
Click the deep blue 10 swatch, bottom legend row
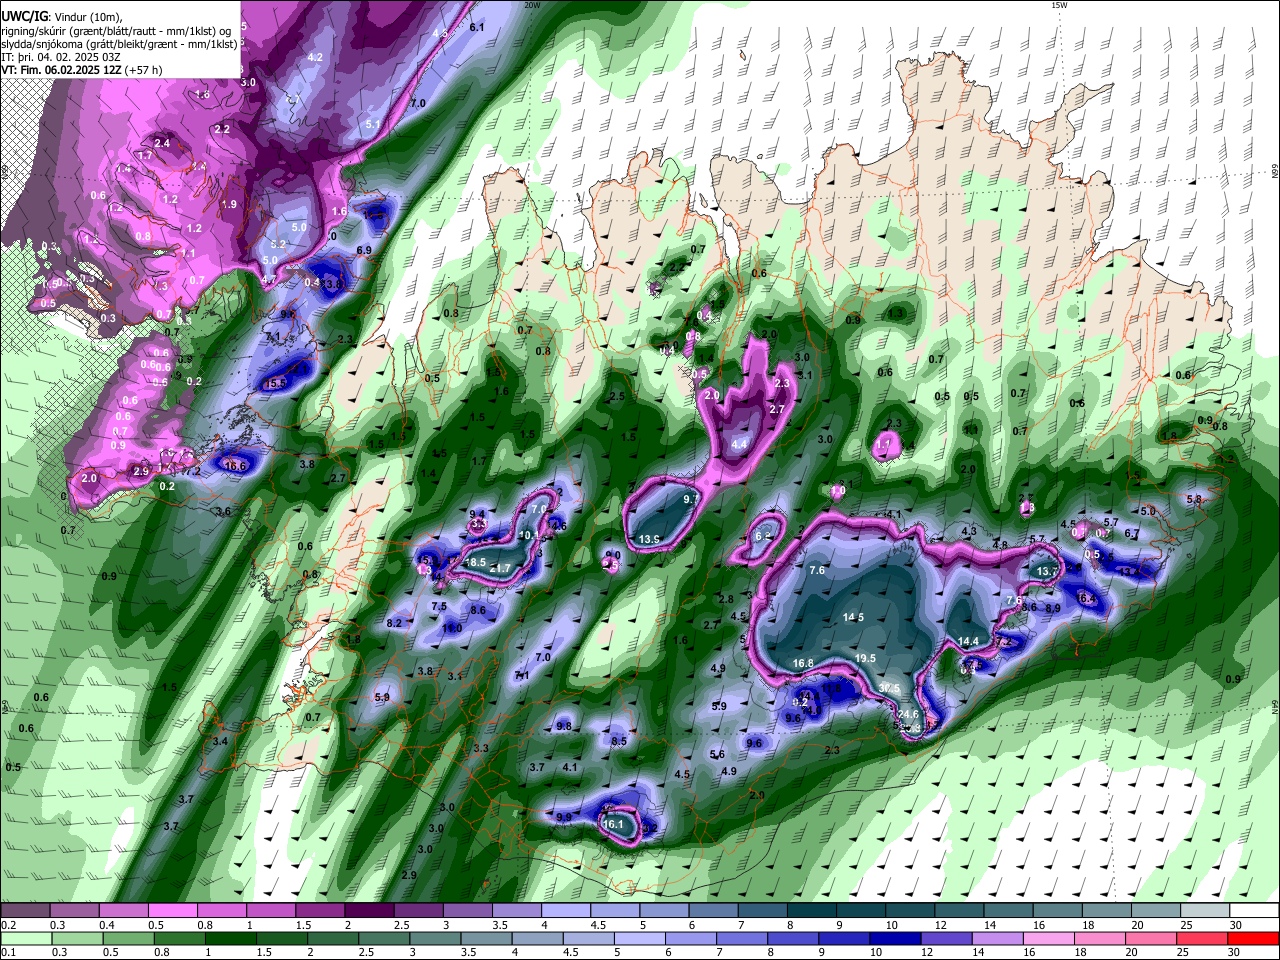pyautogui.click(x=896, y=938)
